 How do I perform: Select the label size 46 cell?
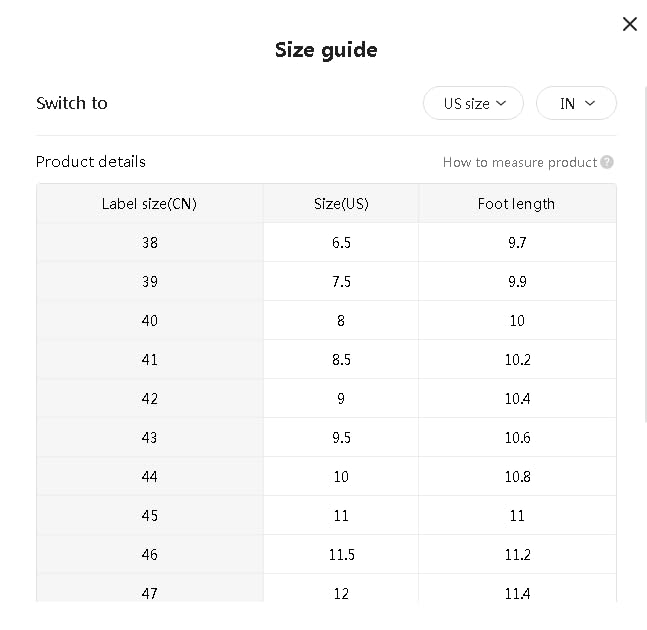pos(149,555)
